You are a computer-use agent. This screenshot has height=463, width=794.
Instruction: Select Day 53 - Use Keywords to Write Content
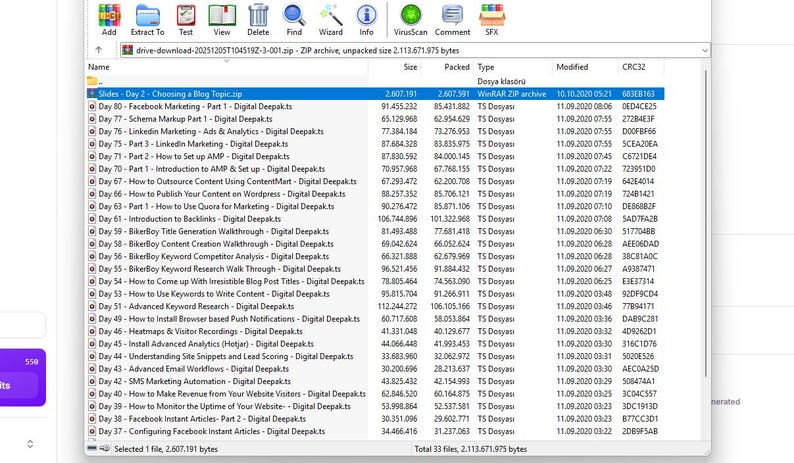pyautogui.click(x=375, y=294)
